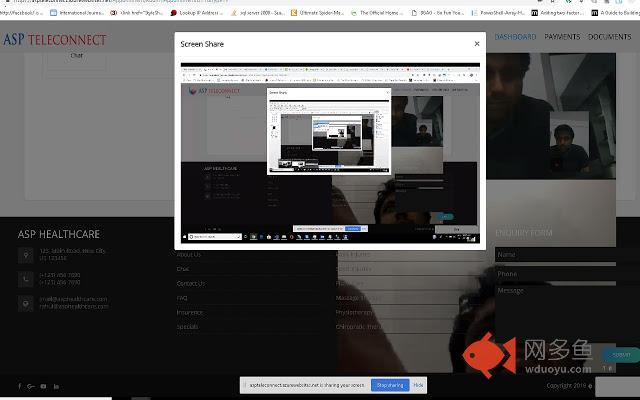This screenshot has height=400, width=640.
Task: Open the DOCUMENTS navigation tab
Action: pyautogui.click(x=609, y=37)
